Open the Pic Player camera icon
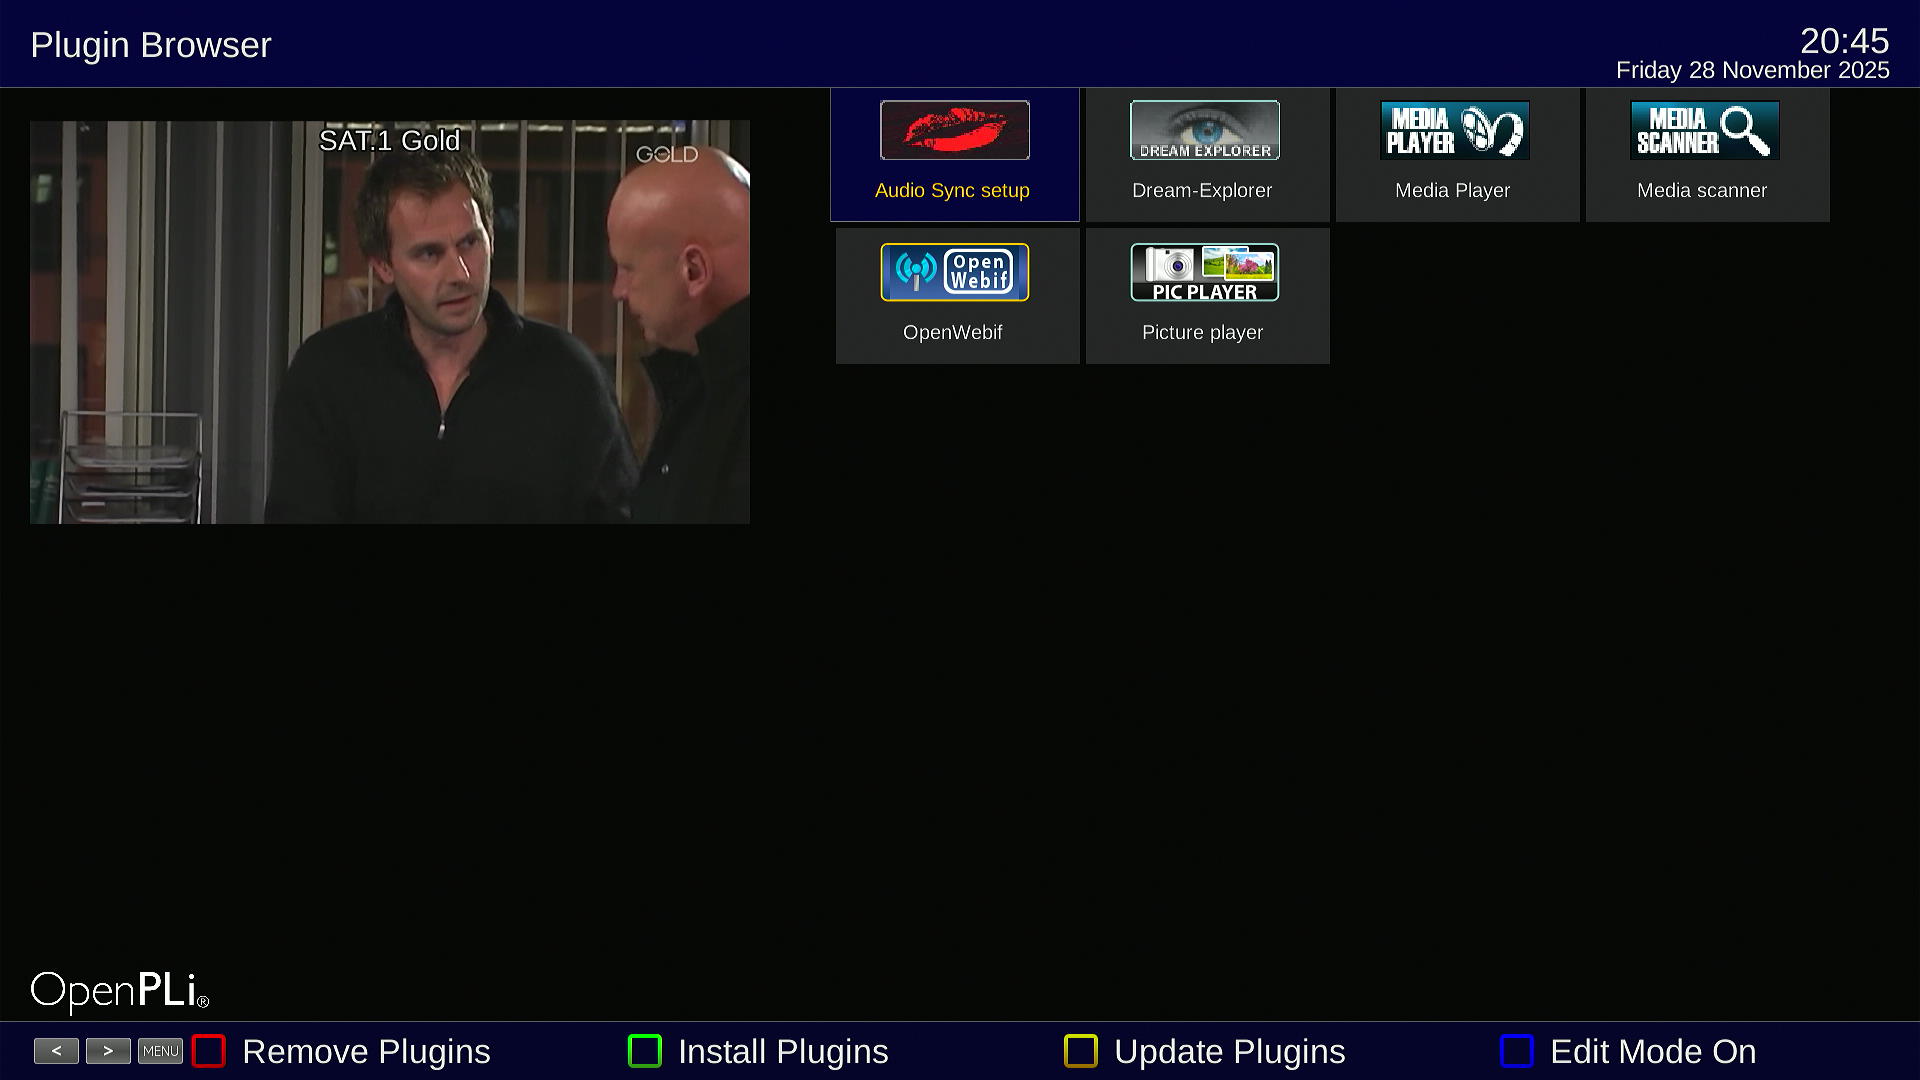1920x1080 pixels. pos(1204,272)
